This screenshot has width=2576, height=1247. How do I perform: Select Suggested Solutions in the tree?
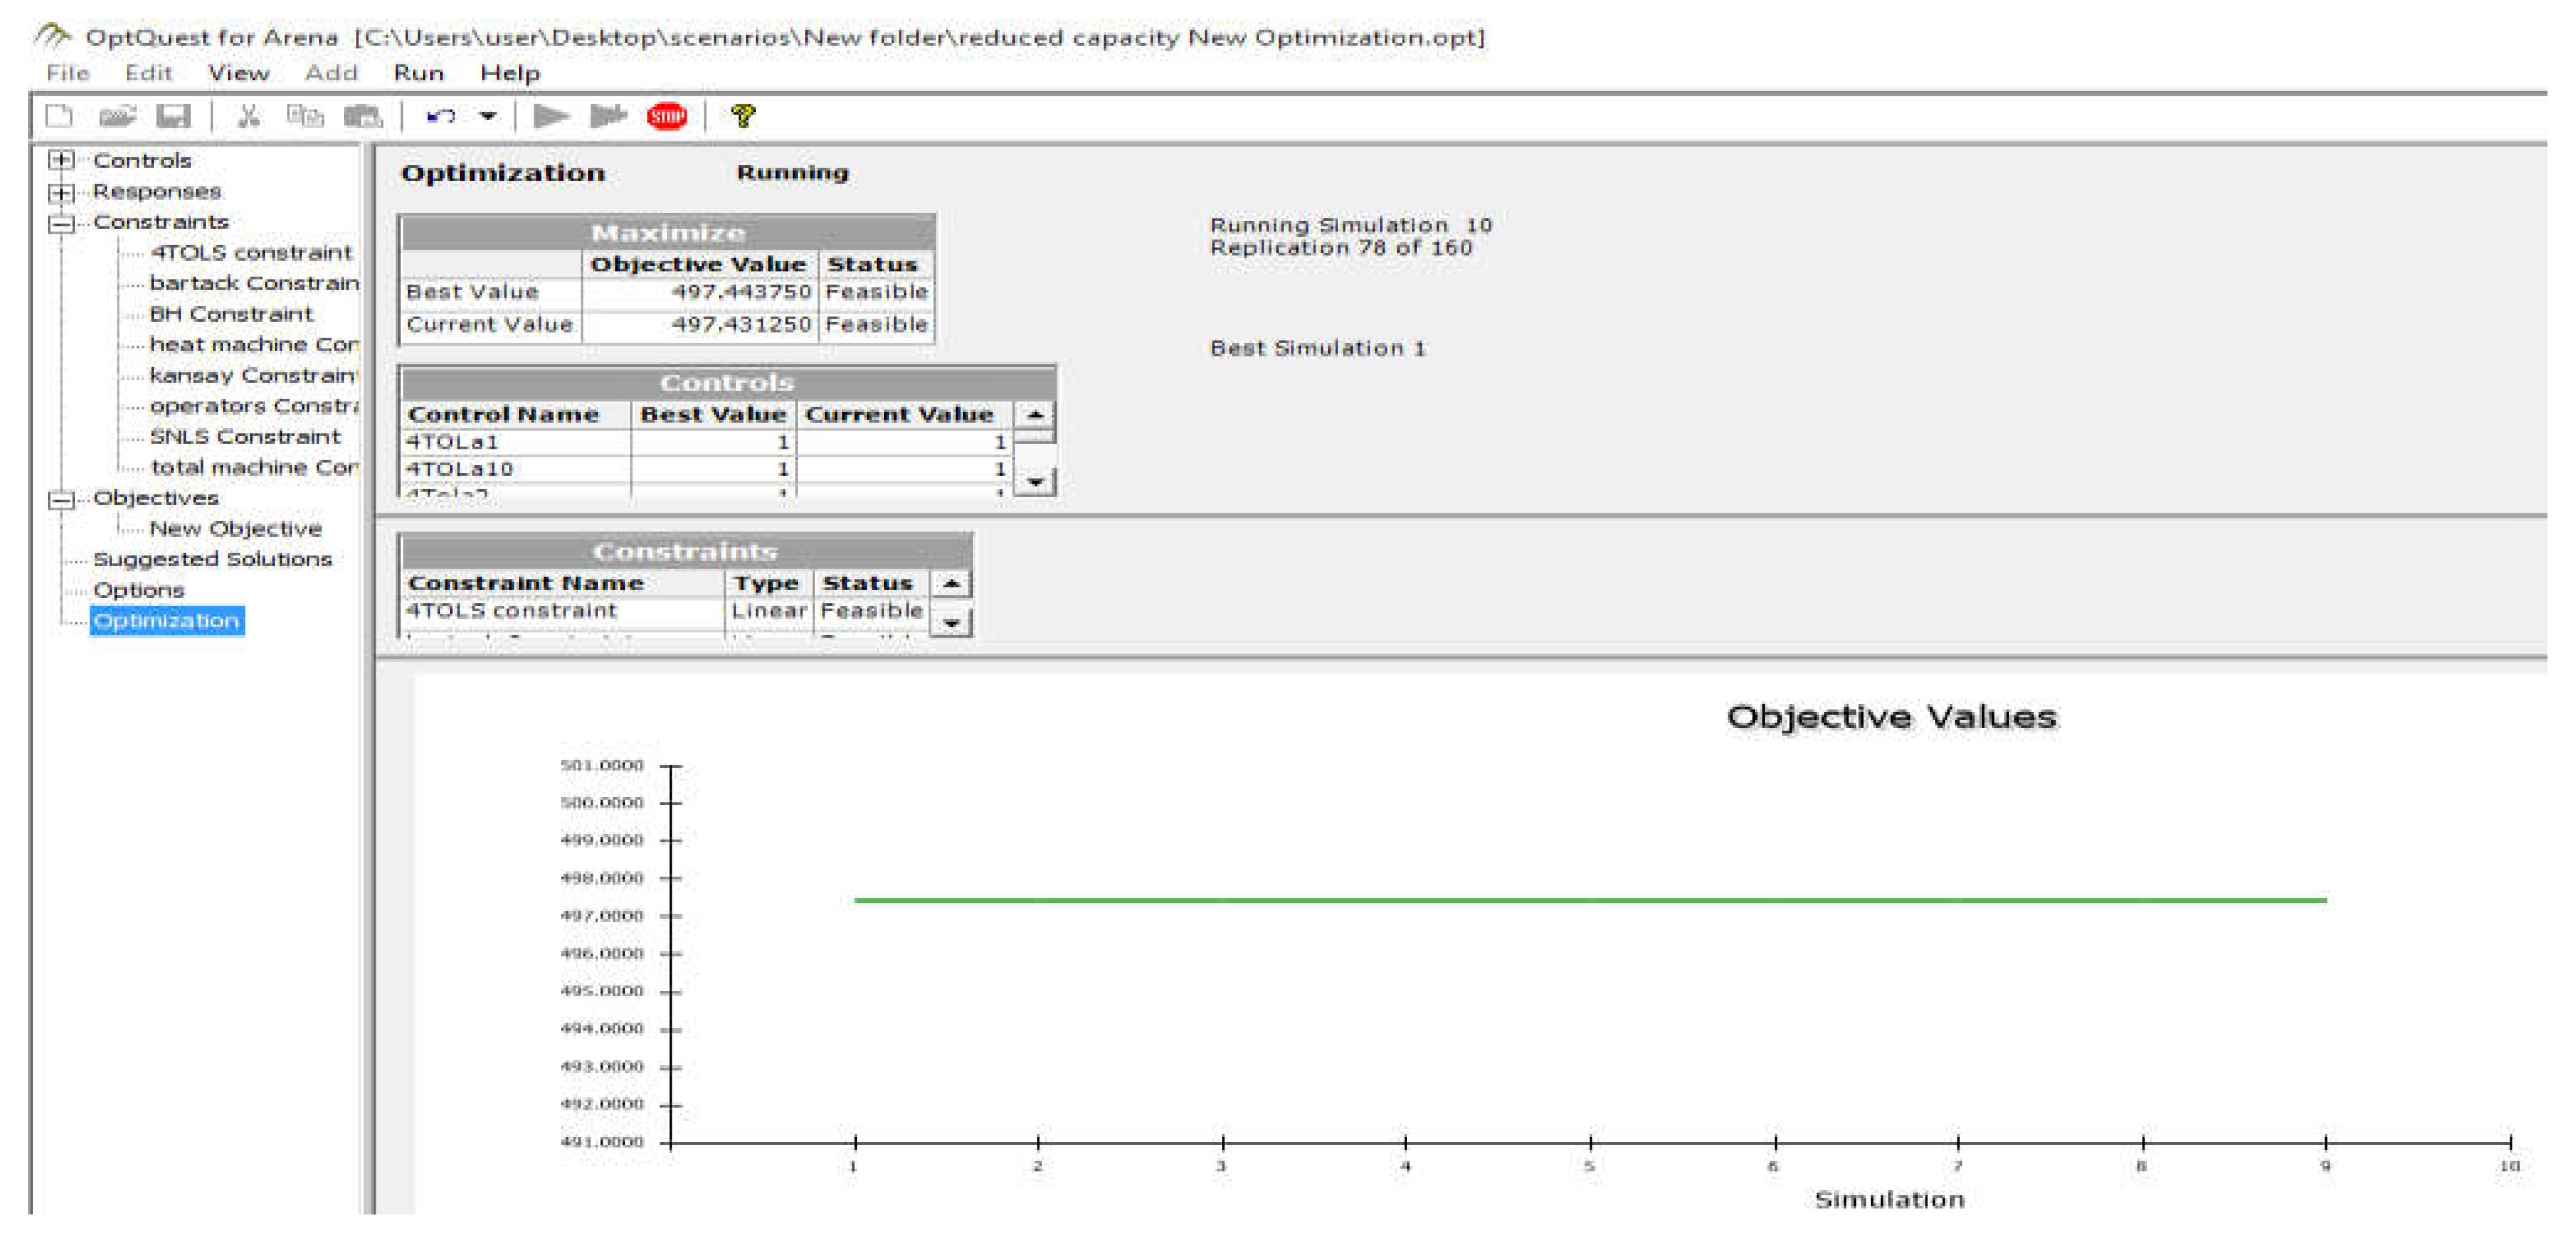tap(212, 559)
